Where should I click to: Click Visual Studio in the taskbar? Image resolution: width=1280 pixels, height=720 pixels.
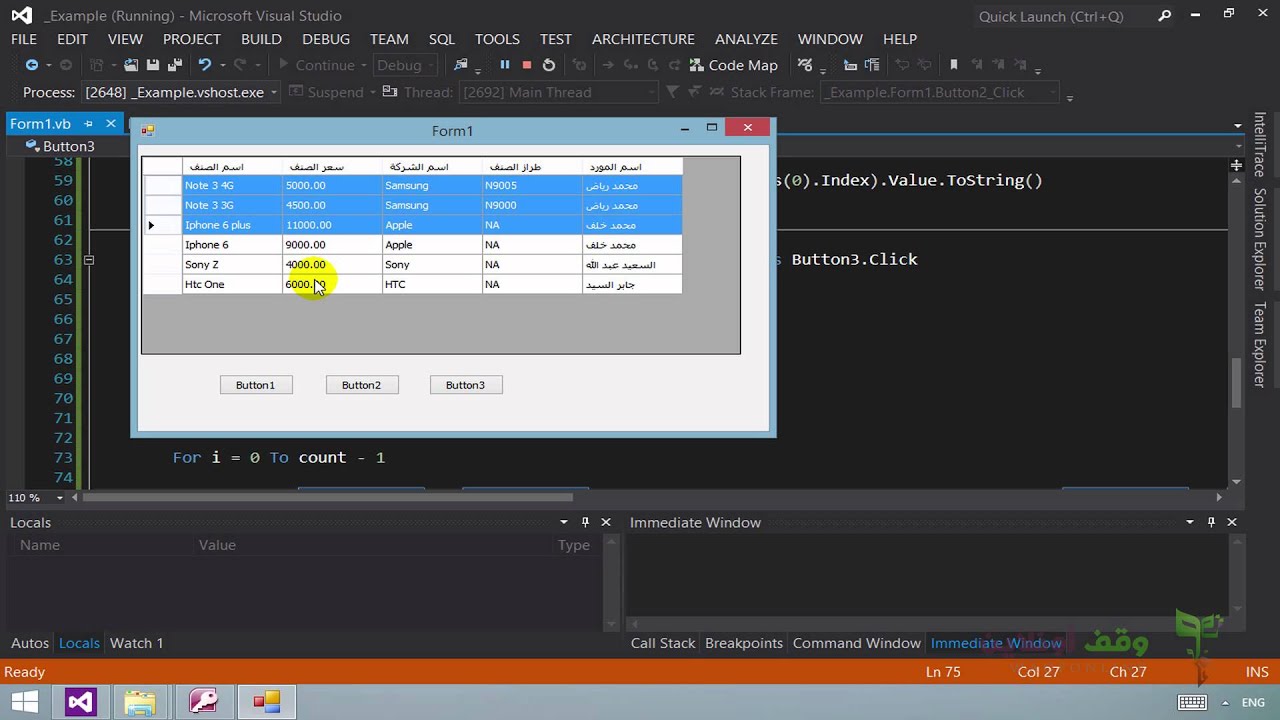[81, 701]
